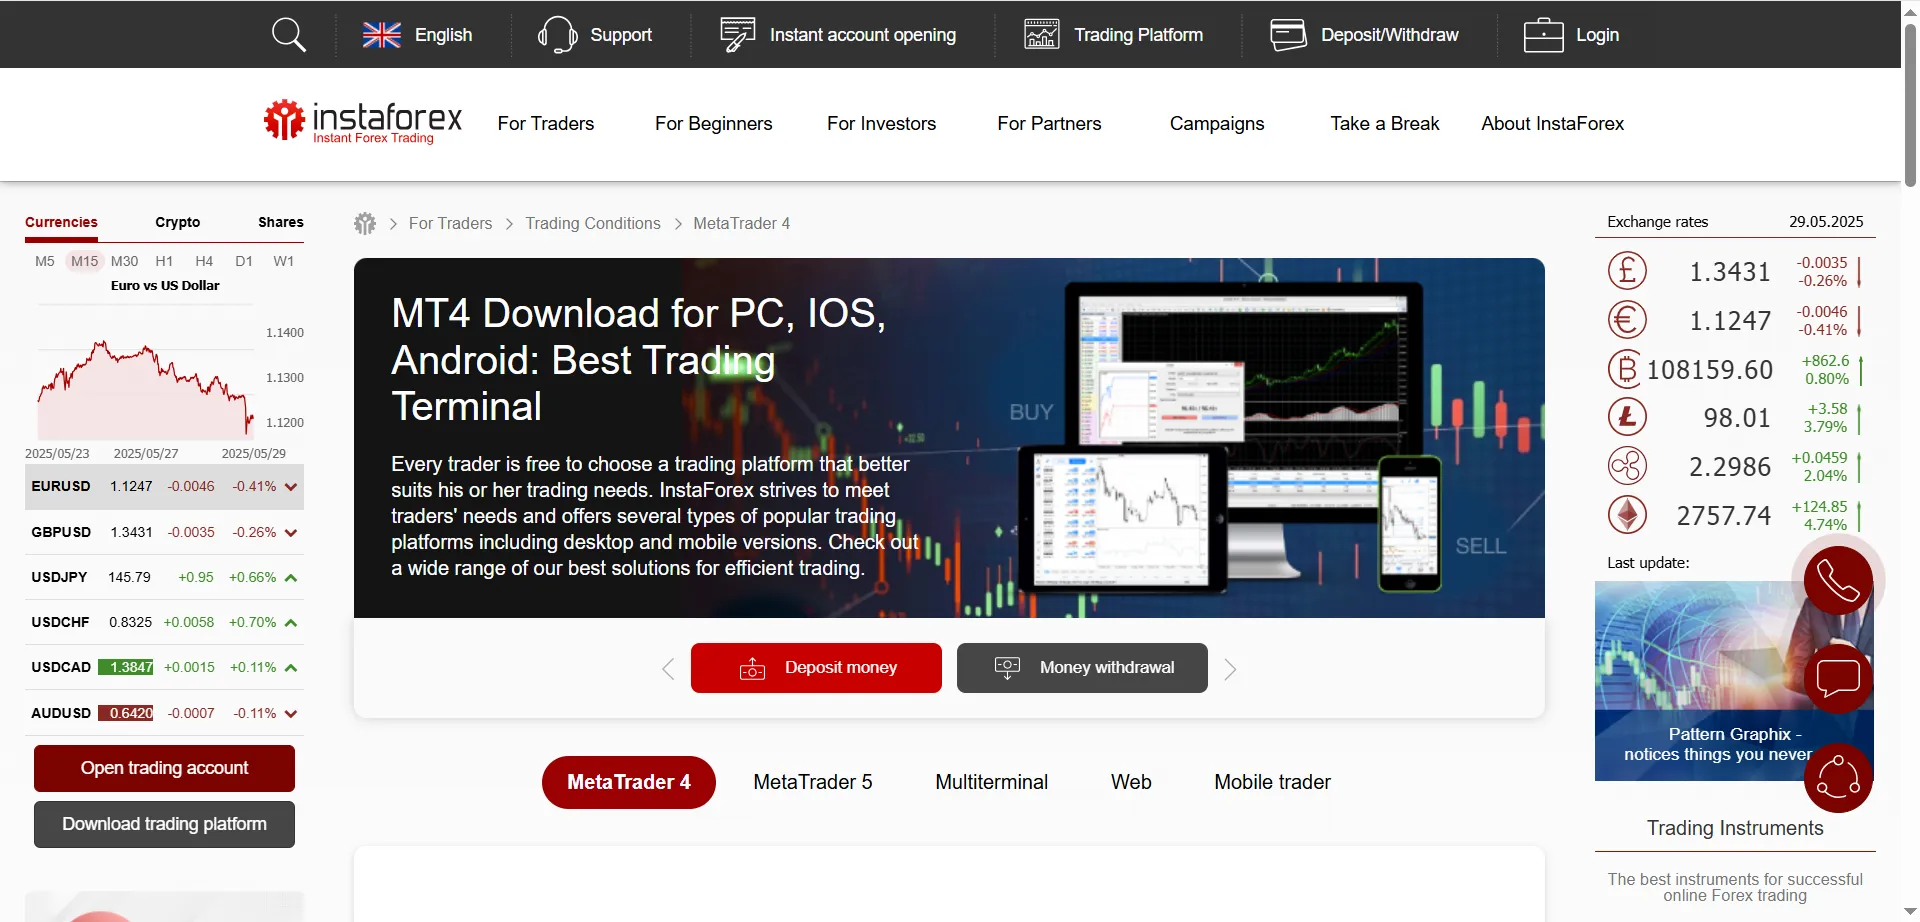
Task: Select the MetaTrader 5 tab
Action: pyautogui.click(x=813, y=782)
